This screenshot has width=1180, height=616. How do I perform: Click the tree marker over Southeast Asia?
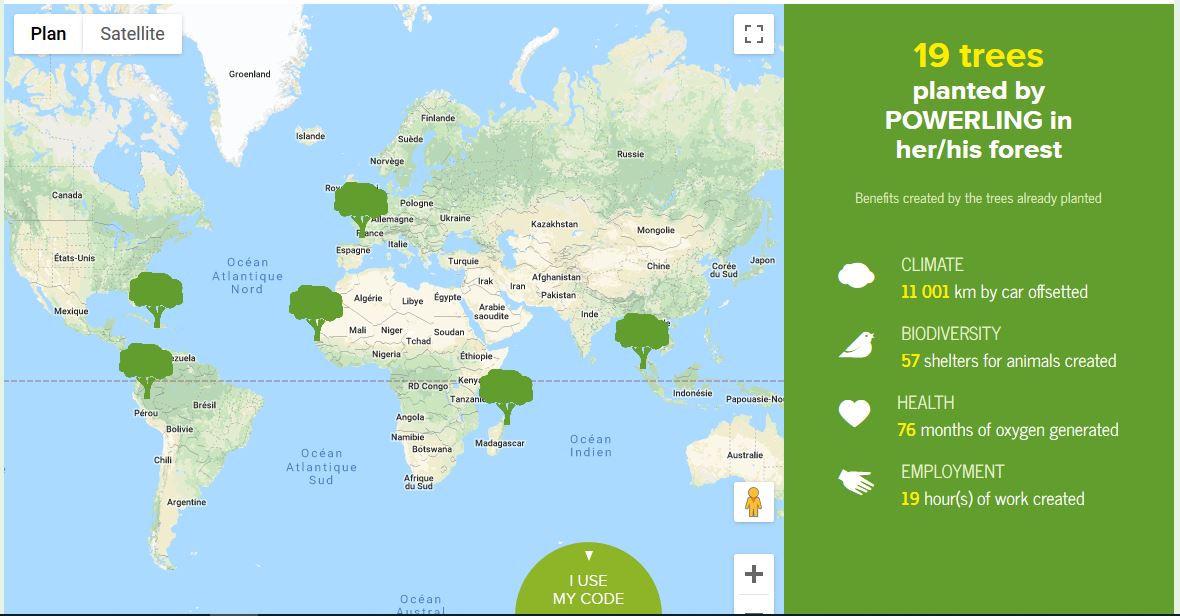click(642, 341)
